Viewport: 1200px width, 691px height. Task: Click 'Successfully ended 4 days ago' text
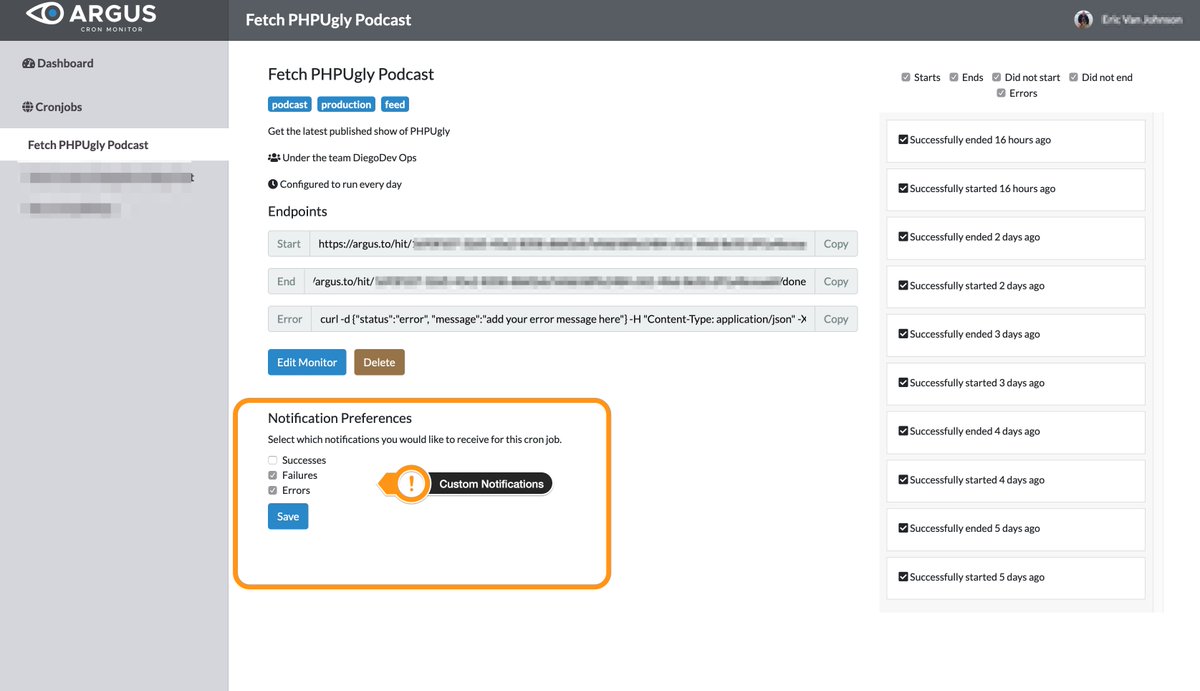pyautogui.click(x=975, y=431)
